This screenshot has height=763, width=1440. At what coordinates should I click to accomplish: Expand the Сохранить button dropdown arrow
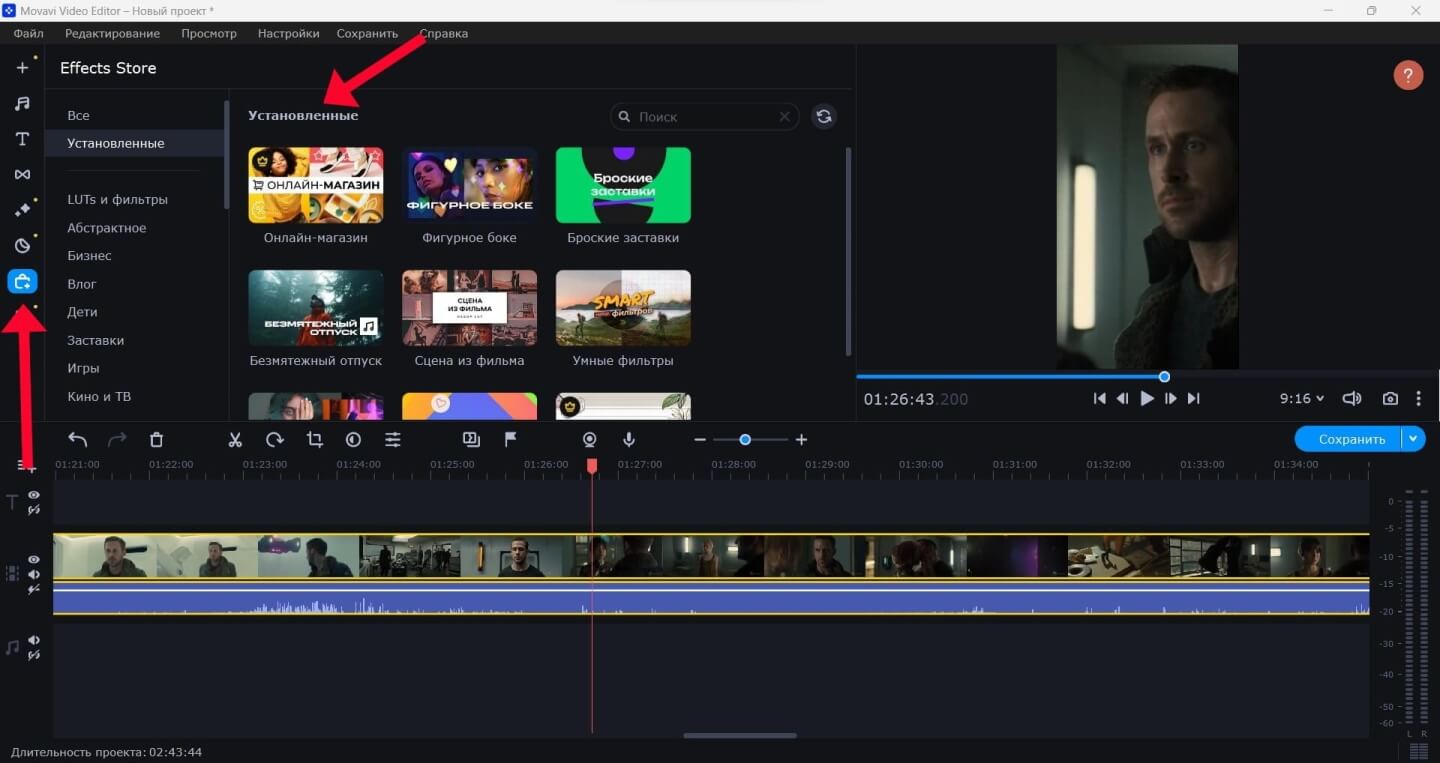pyautogui.click(x=1413, y=439)
